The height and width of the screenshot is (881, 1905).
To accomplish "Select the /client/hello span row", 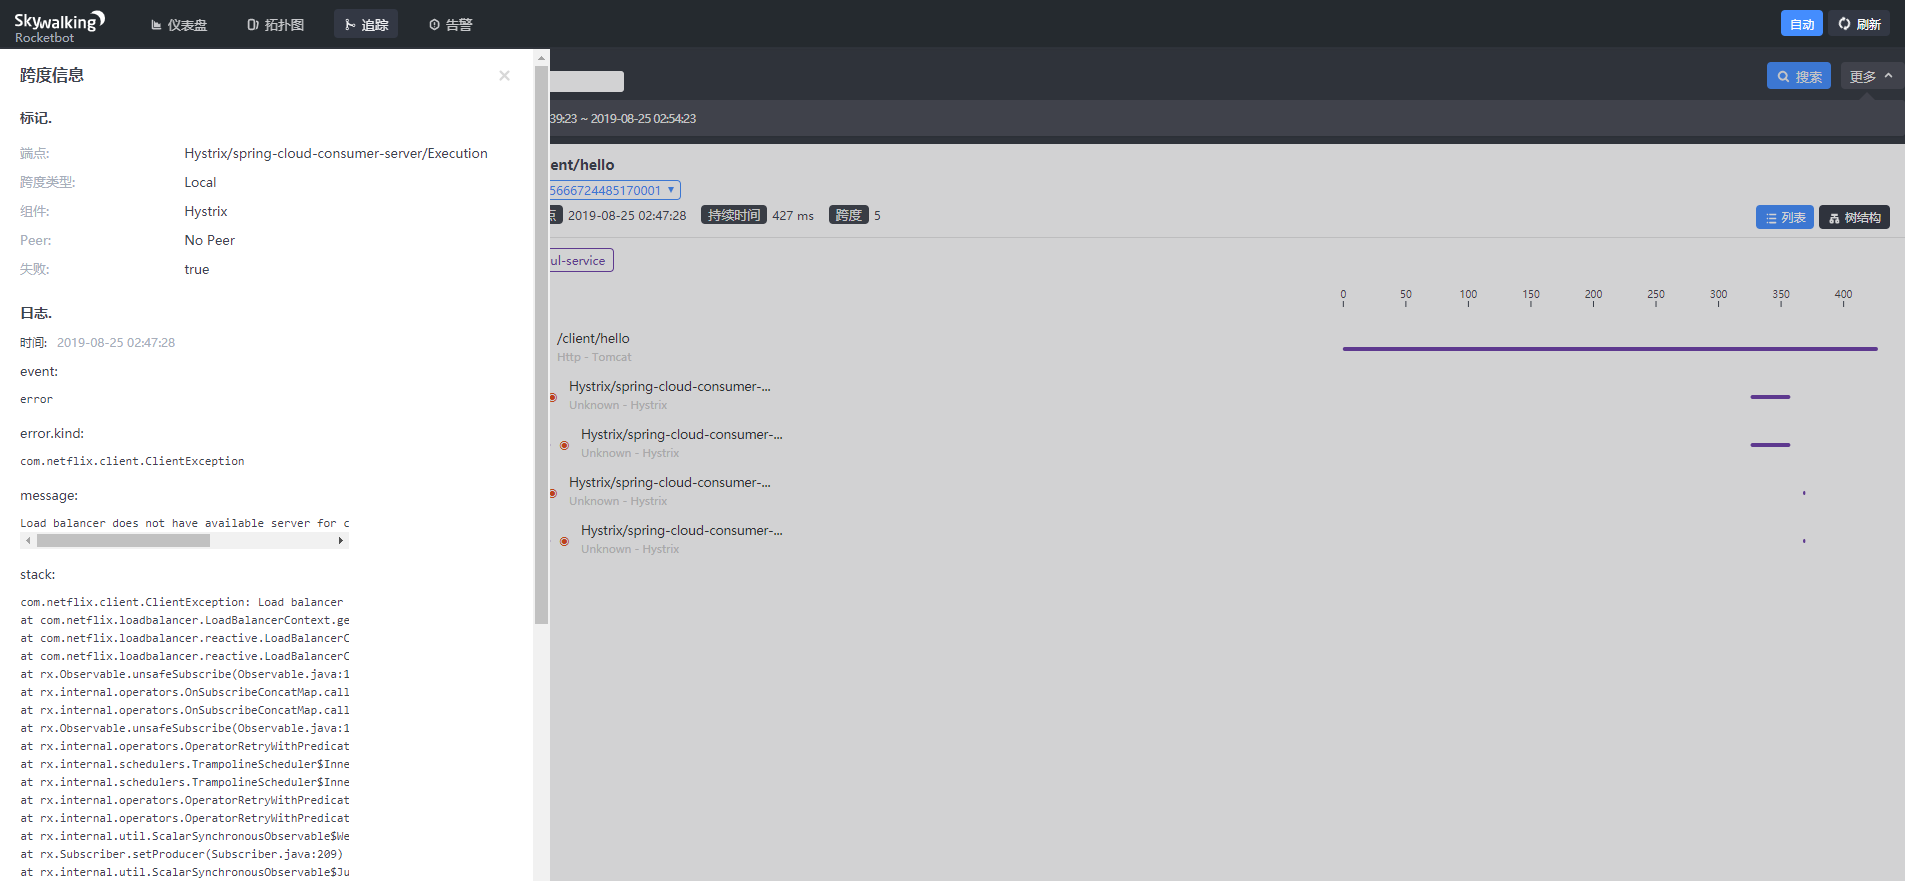I will point(593,347).
